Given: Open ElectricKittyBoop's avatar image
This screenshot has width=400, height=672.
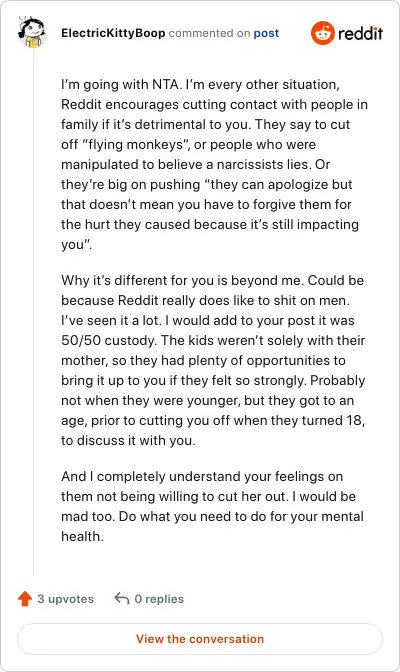Looking at the screenshot, I should [x=32, y=31].
